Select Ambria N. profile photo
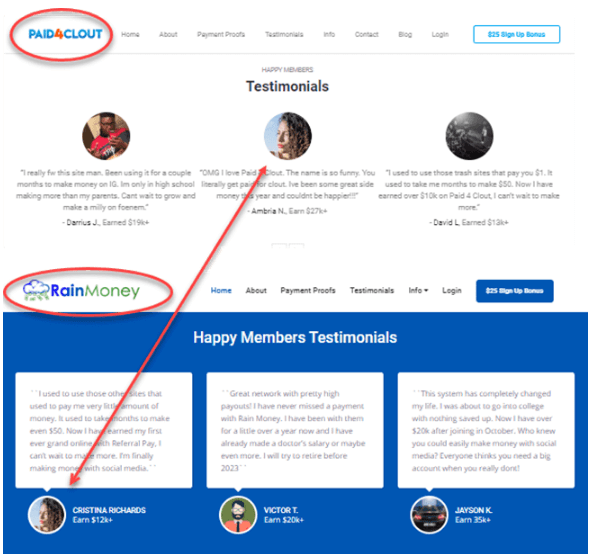This screenshot has width=595, height=554. pyautogui.click(x=288, y=136)
